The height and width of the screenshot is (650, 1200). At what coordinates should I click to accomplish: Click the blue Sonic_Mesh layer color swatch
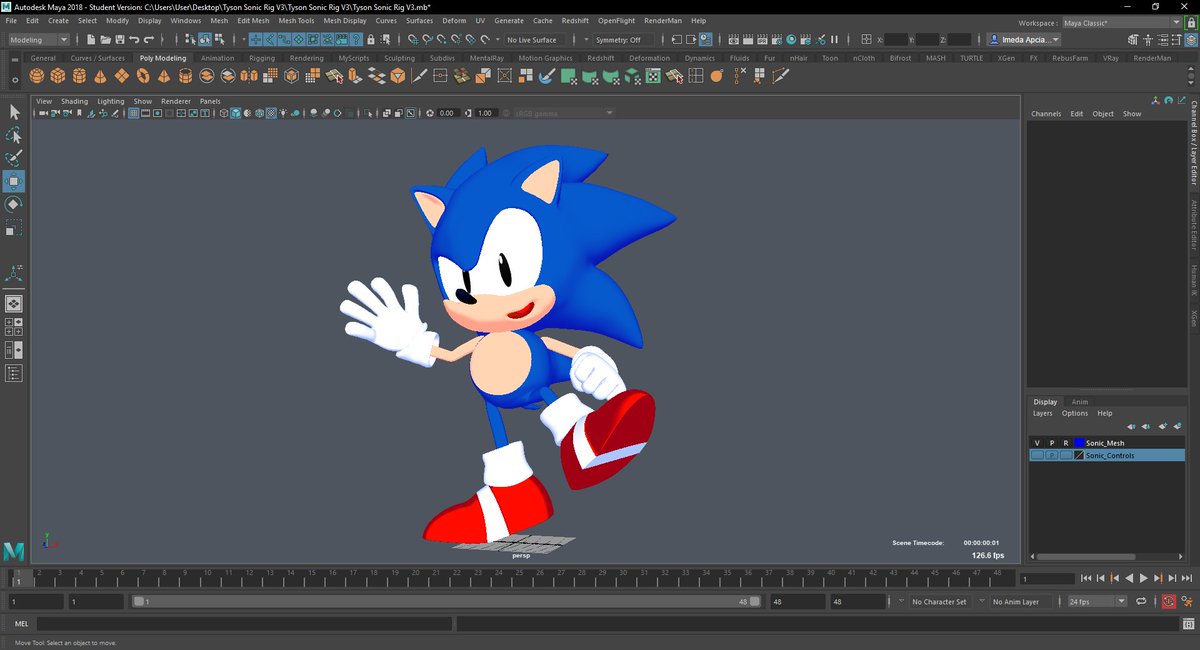pyautogui.click(x=1079, y=443)
